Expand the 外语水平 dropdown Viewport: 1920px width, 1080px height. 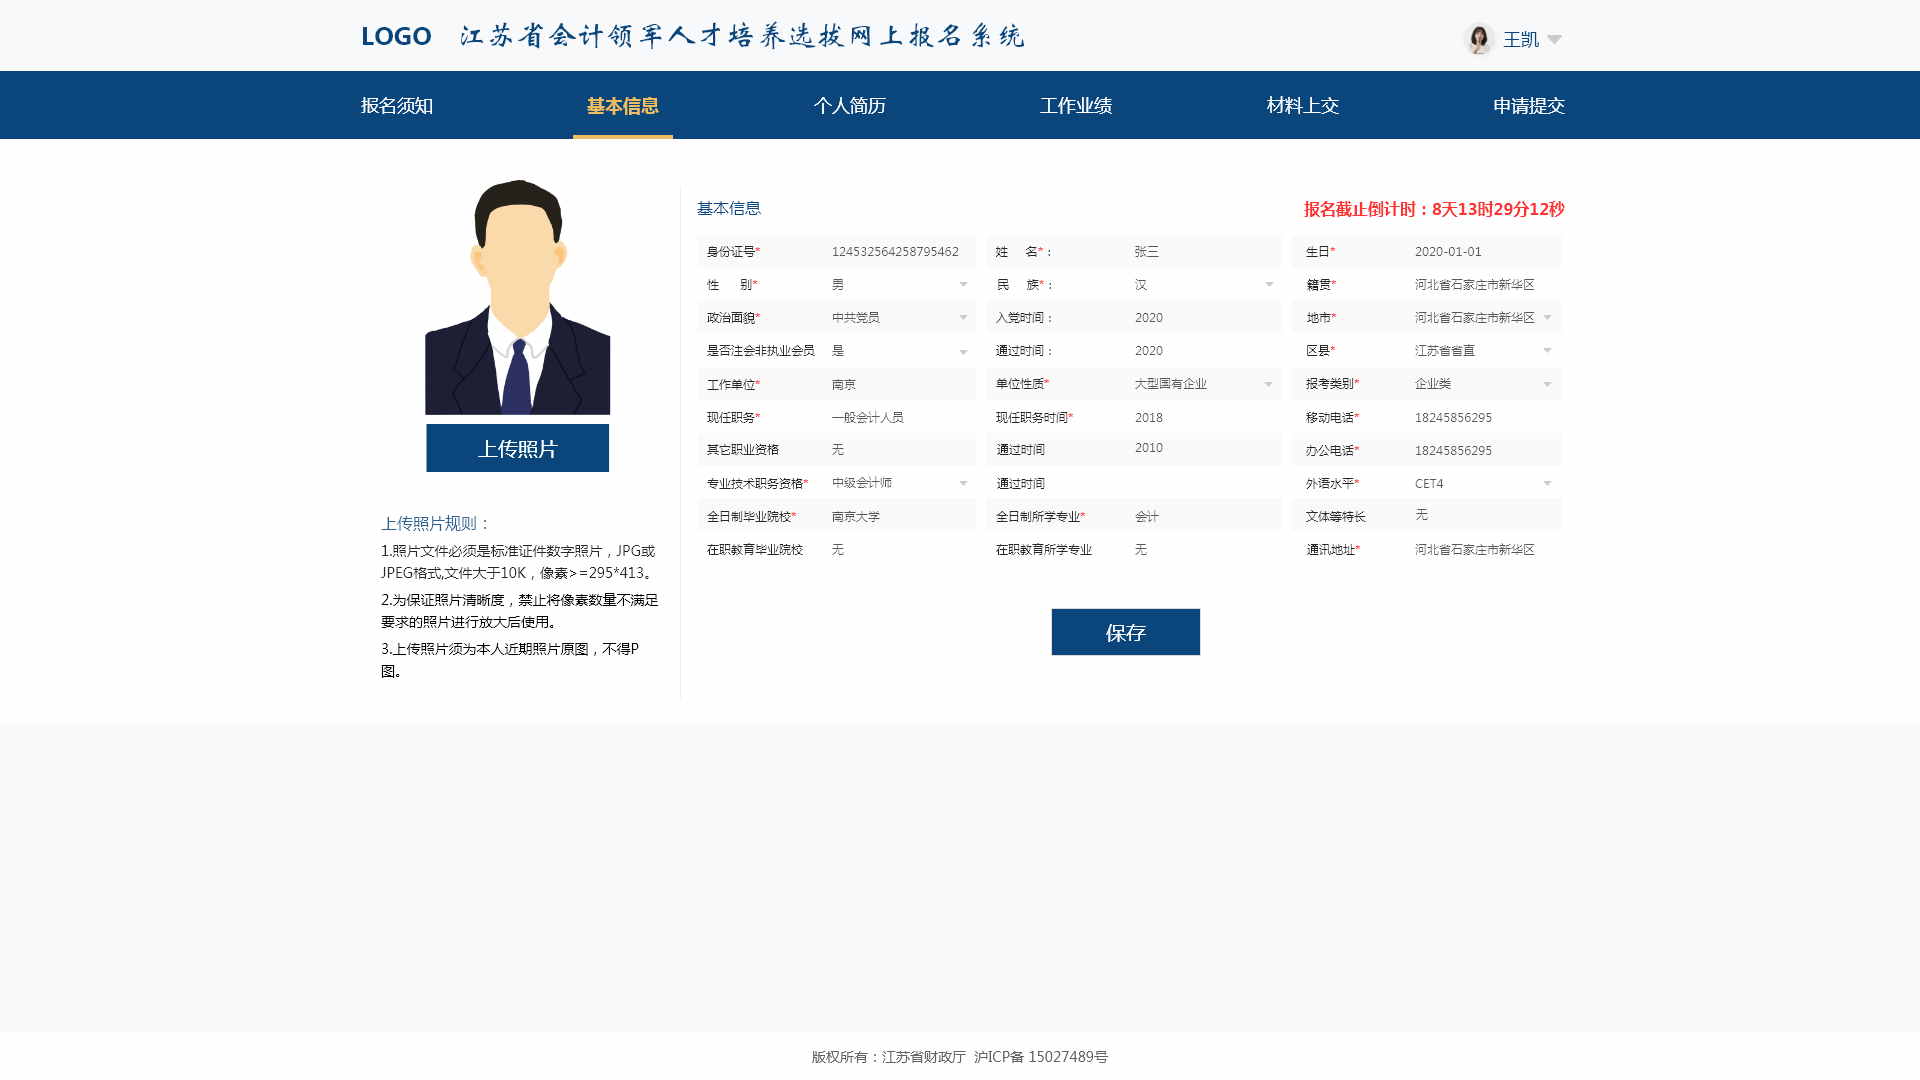(x=1547, y=484)
